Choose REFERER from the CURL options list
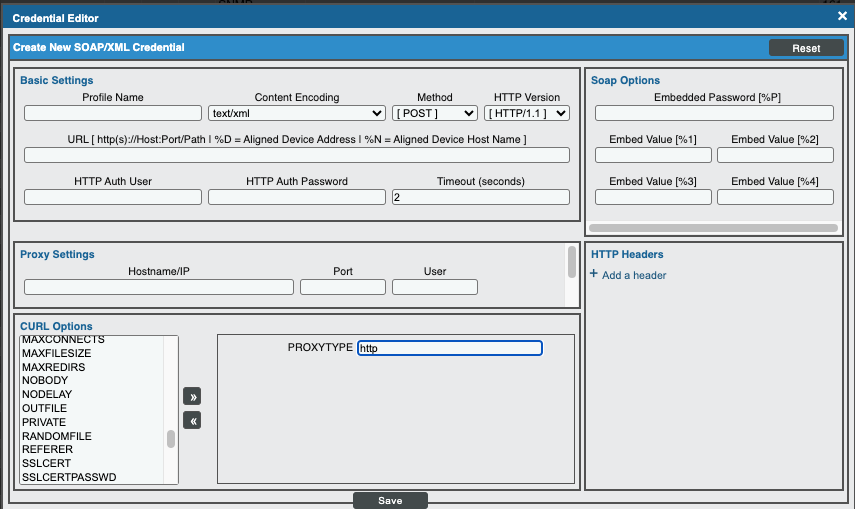 (46, 450)
